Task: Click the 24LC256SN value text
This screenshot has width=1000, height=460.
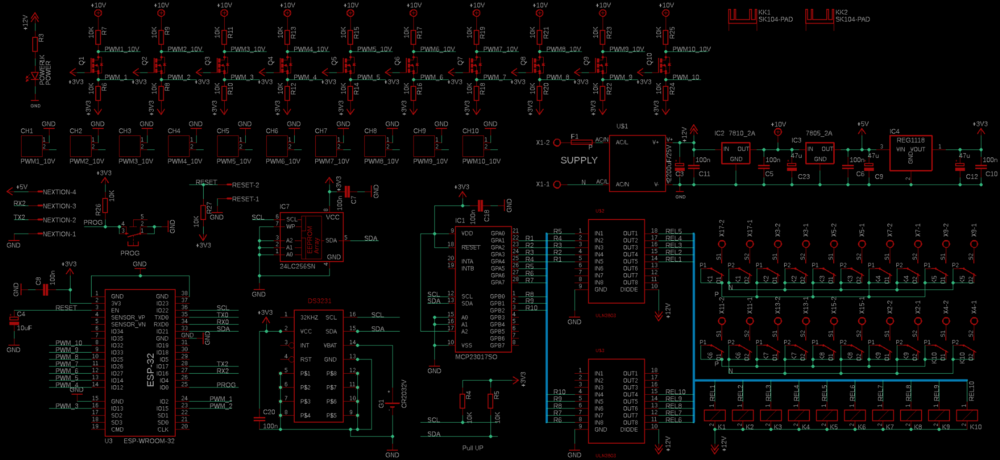Action: click(x=299, y=266)
